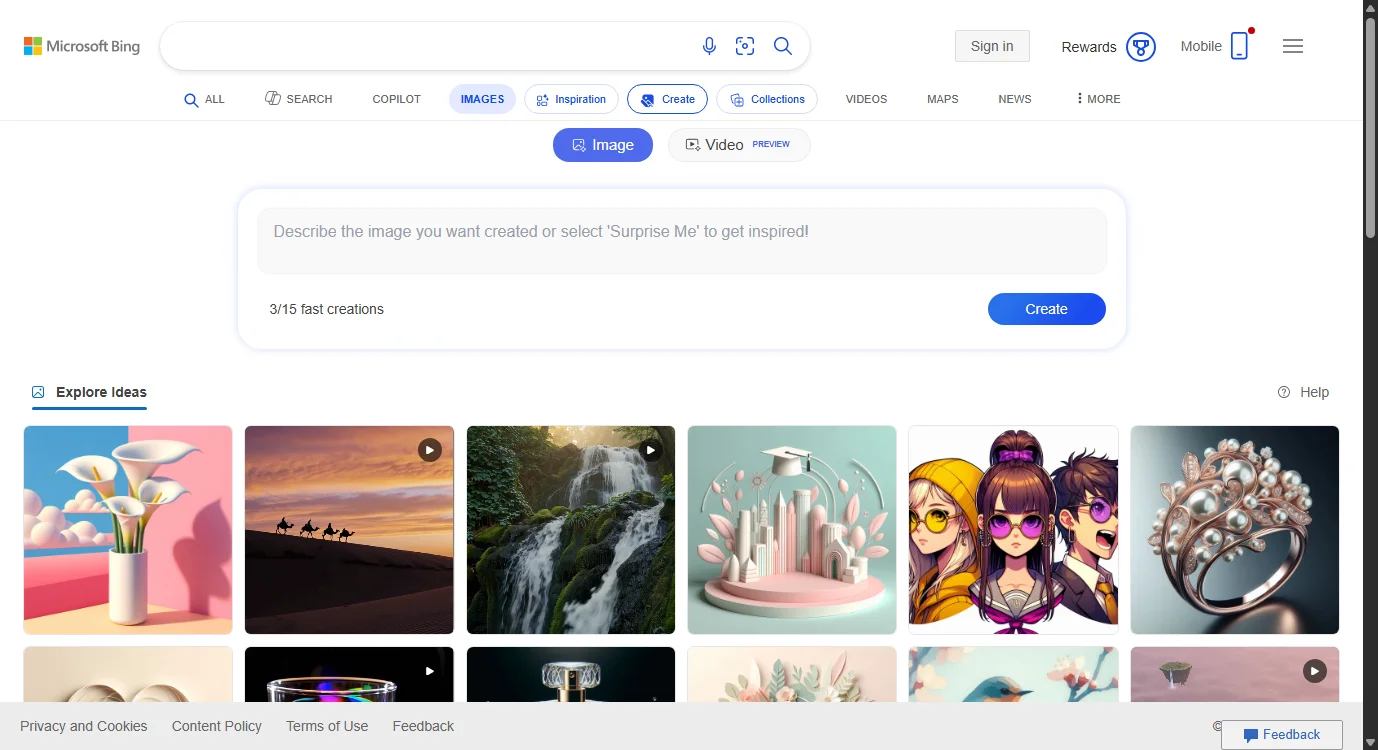
Task: Sign in to your account
Action: click(x=991, y=45)
